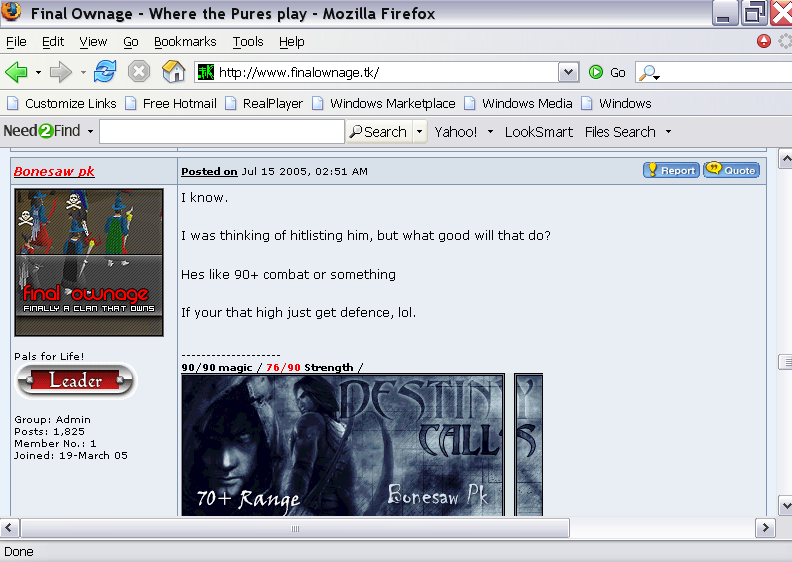Click the red update notification icon
Screen dimensions: 792x562
coord(764,41)
